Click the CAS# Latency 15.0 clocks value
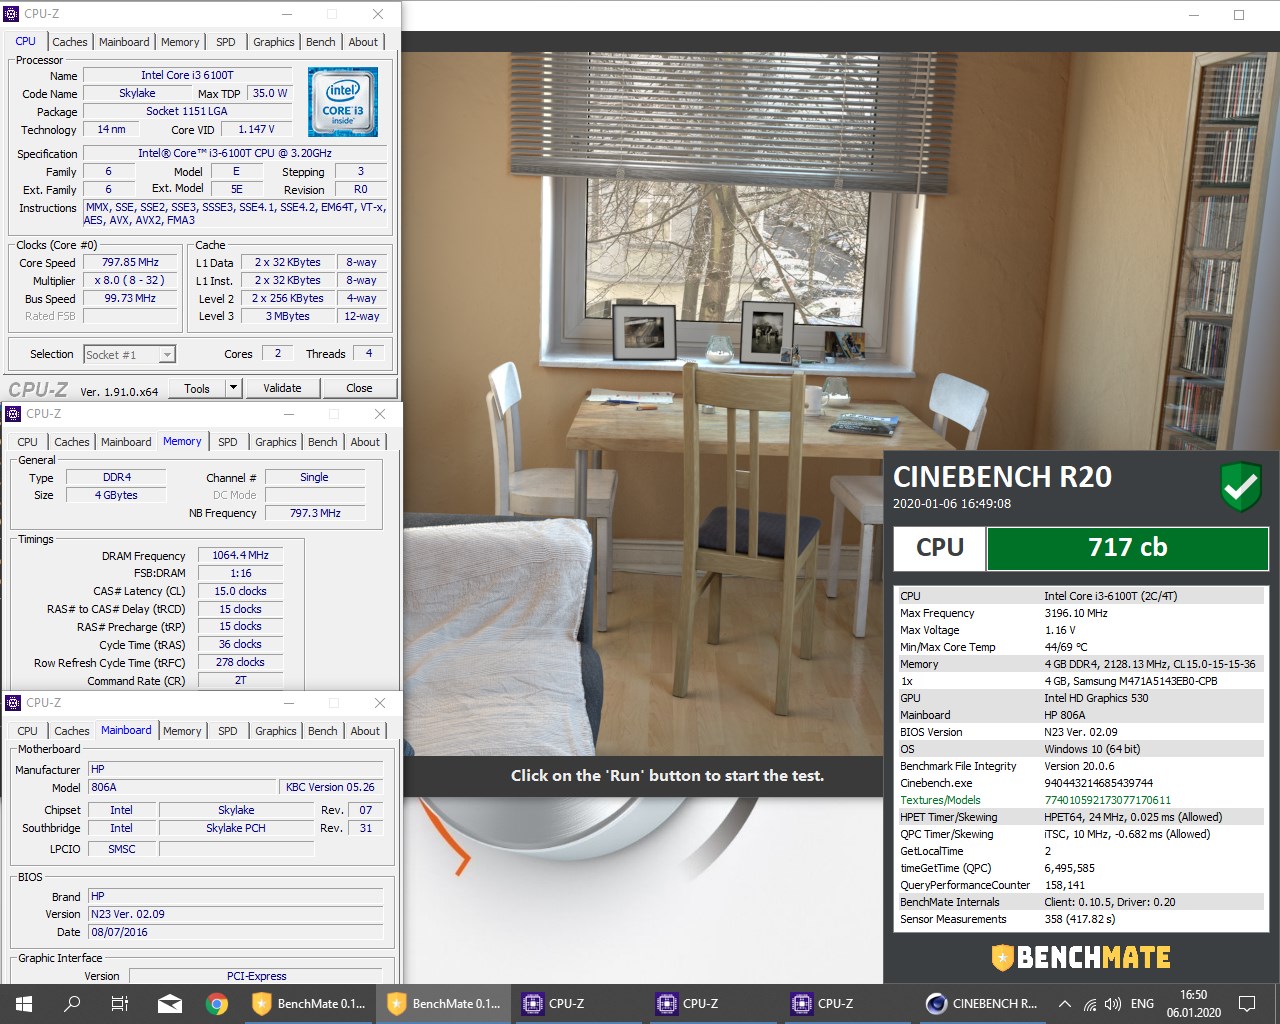This screenshot has height=1024, width=1280. pos(240,591)
